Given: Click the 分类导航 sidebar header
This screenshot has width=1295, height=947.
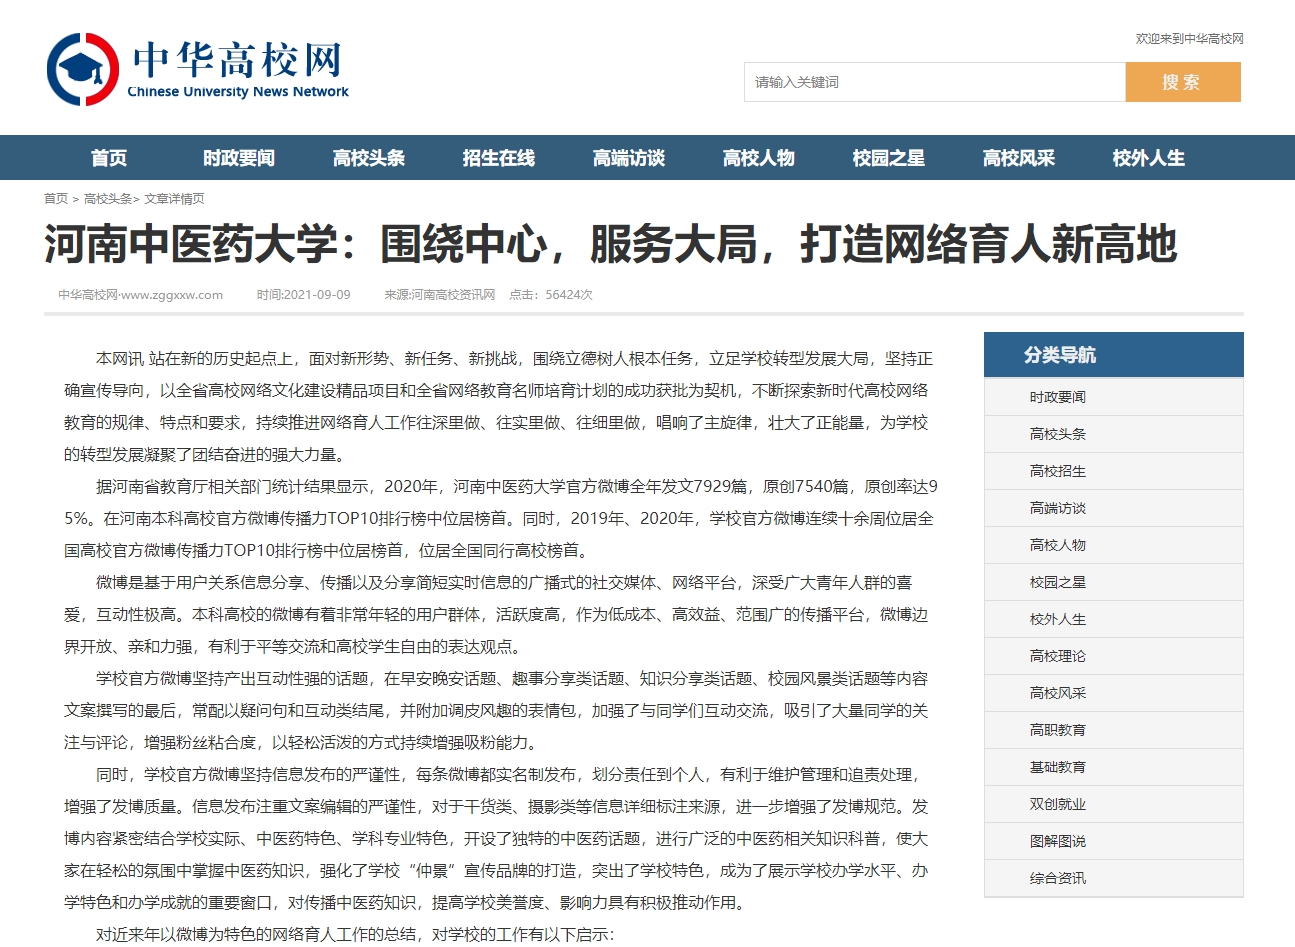Looking at the screenshot, I should point(1060,355).
